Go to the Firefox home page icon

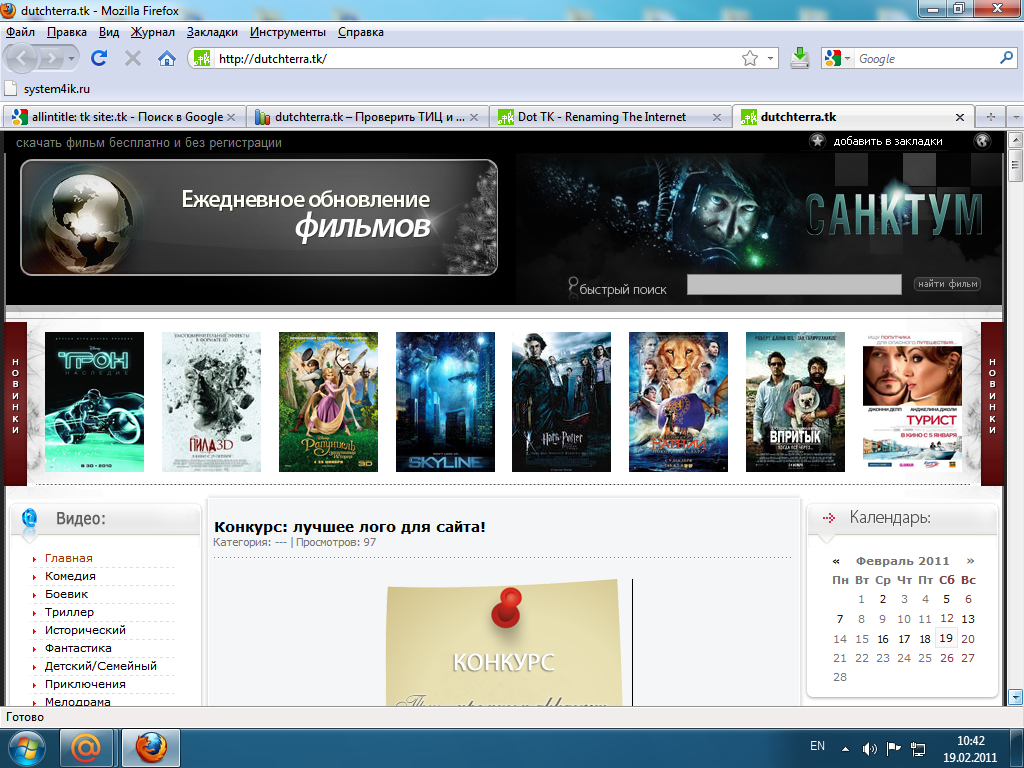click(167, 59)
